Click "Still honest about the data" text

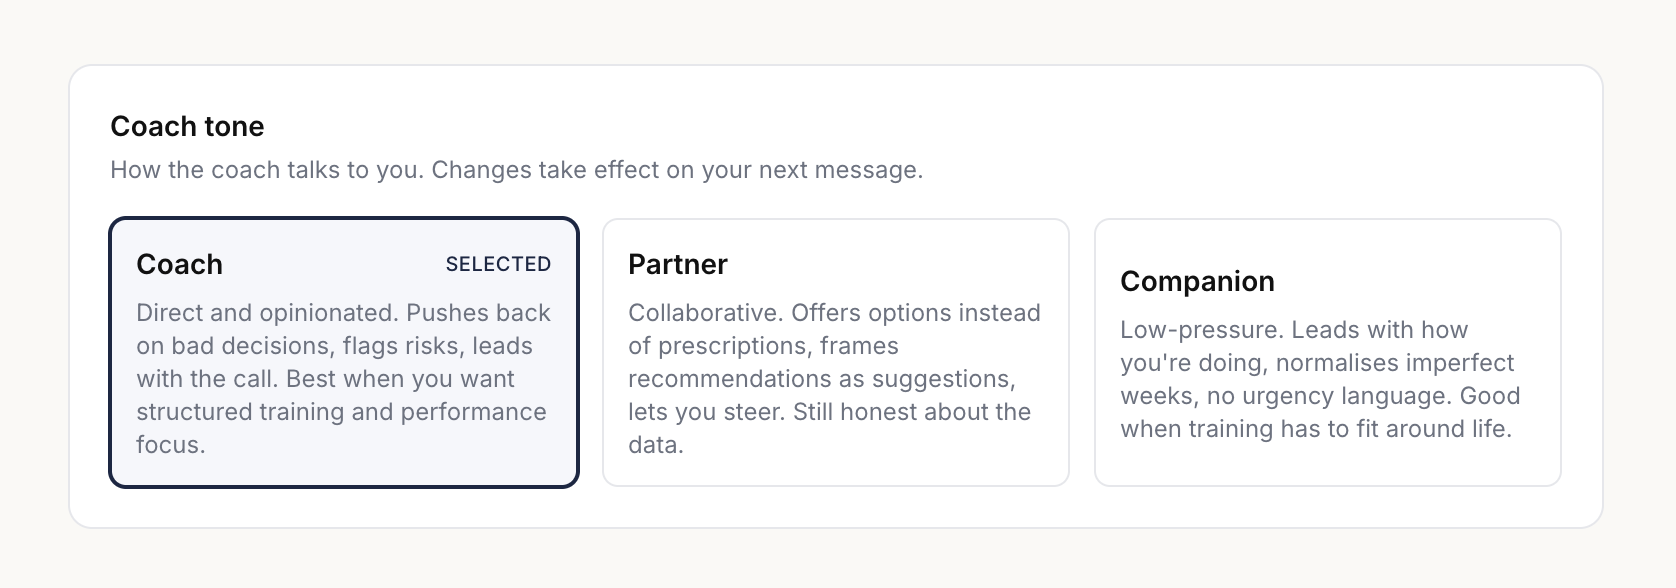(x=910, y=412)
